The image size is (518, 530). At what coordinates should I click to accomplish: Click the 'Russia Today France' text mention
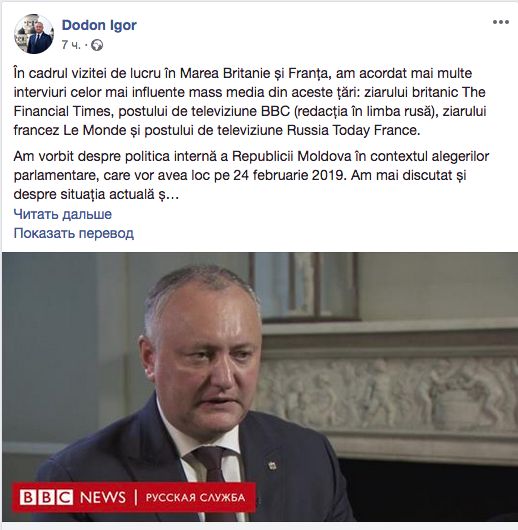pos(353,130)
